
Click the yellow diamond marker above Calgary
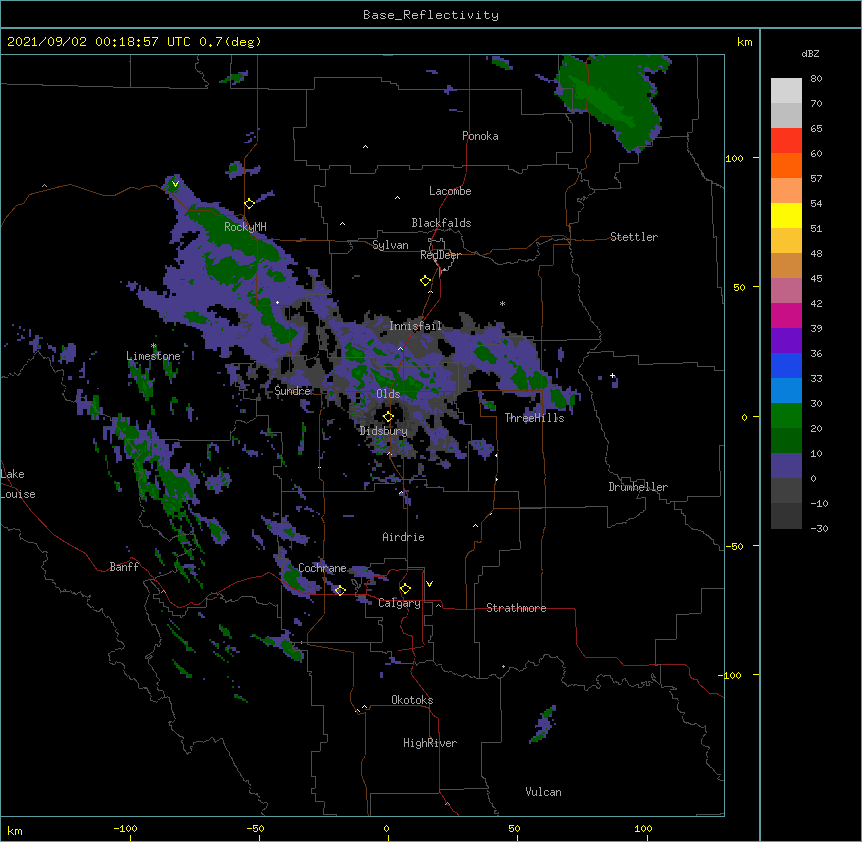405,589
